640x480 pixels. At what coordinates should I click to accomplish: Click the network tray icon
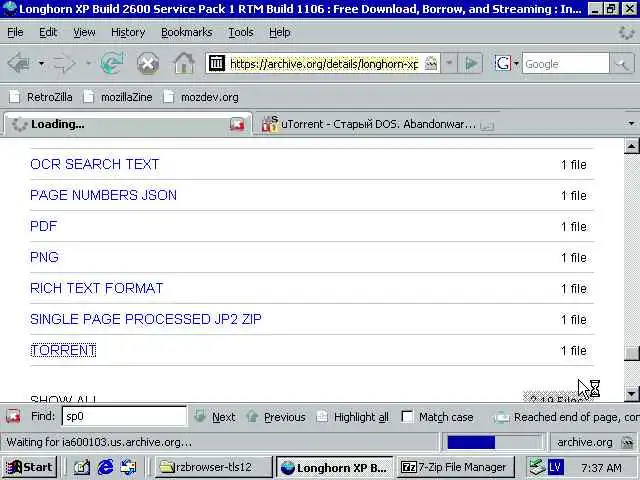coord(536,467)
